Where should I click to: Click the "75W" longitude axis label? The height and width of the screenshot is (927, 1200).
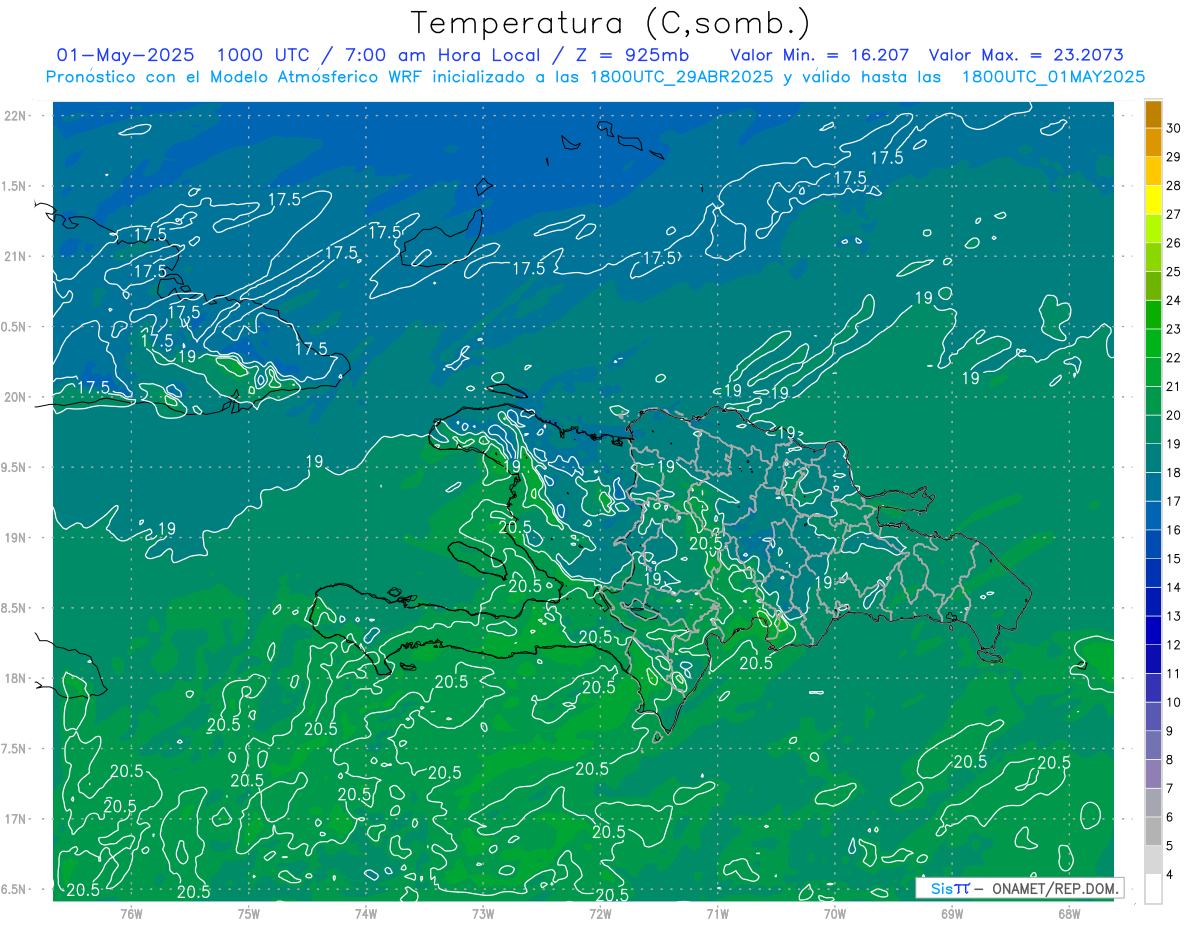pyautogui.click(x=249, y=914)
